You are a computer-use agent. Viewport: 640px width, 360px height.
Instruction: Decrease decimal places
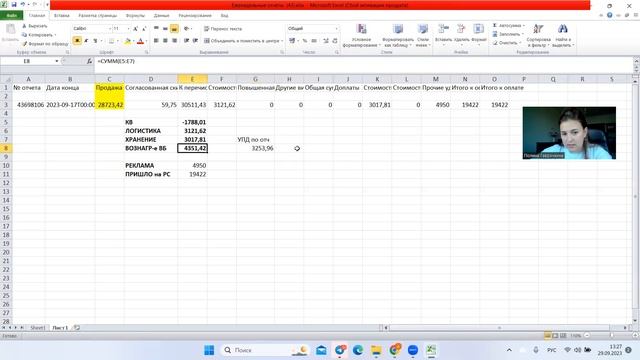[335, 41]
